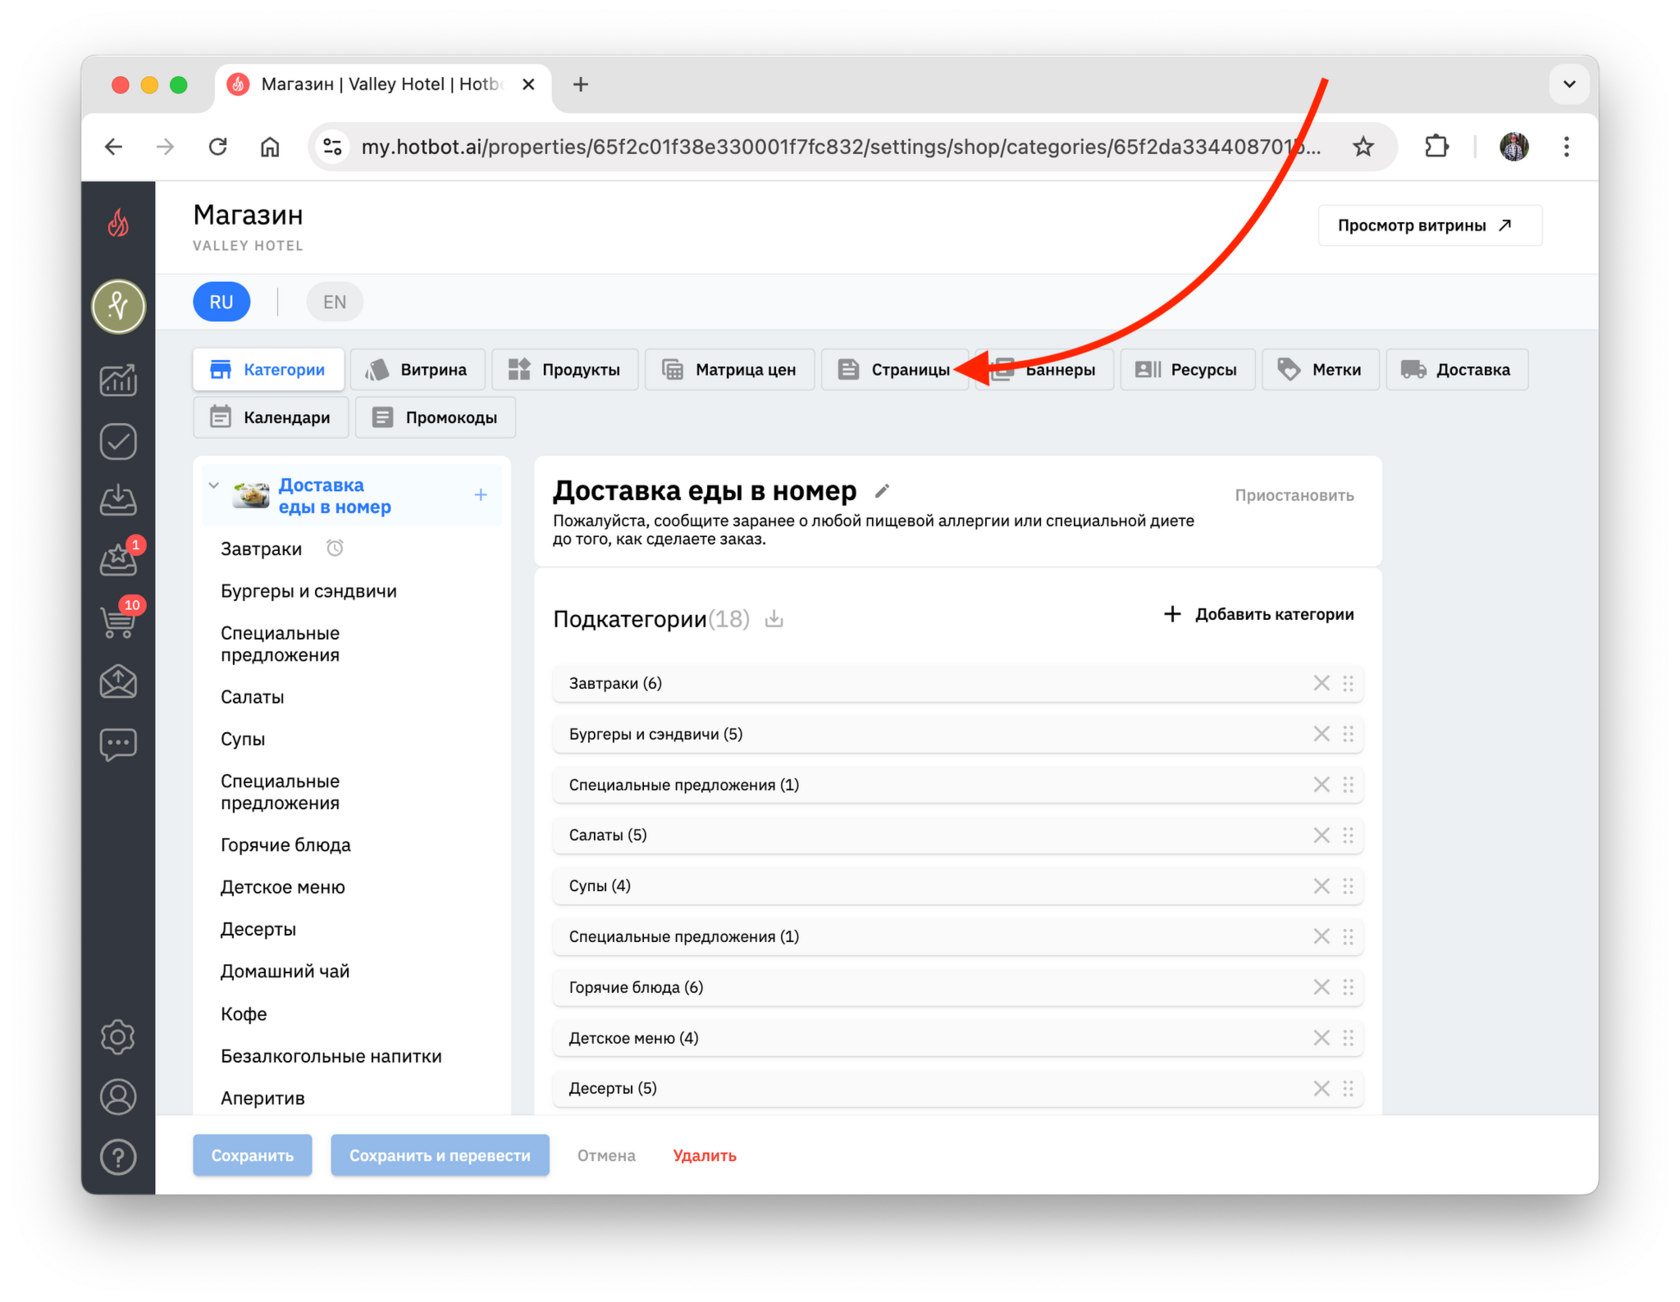1680x1302 pixels.
Task: Bookmark page with the star icon
Action: point(1363,147)
